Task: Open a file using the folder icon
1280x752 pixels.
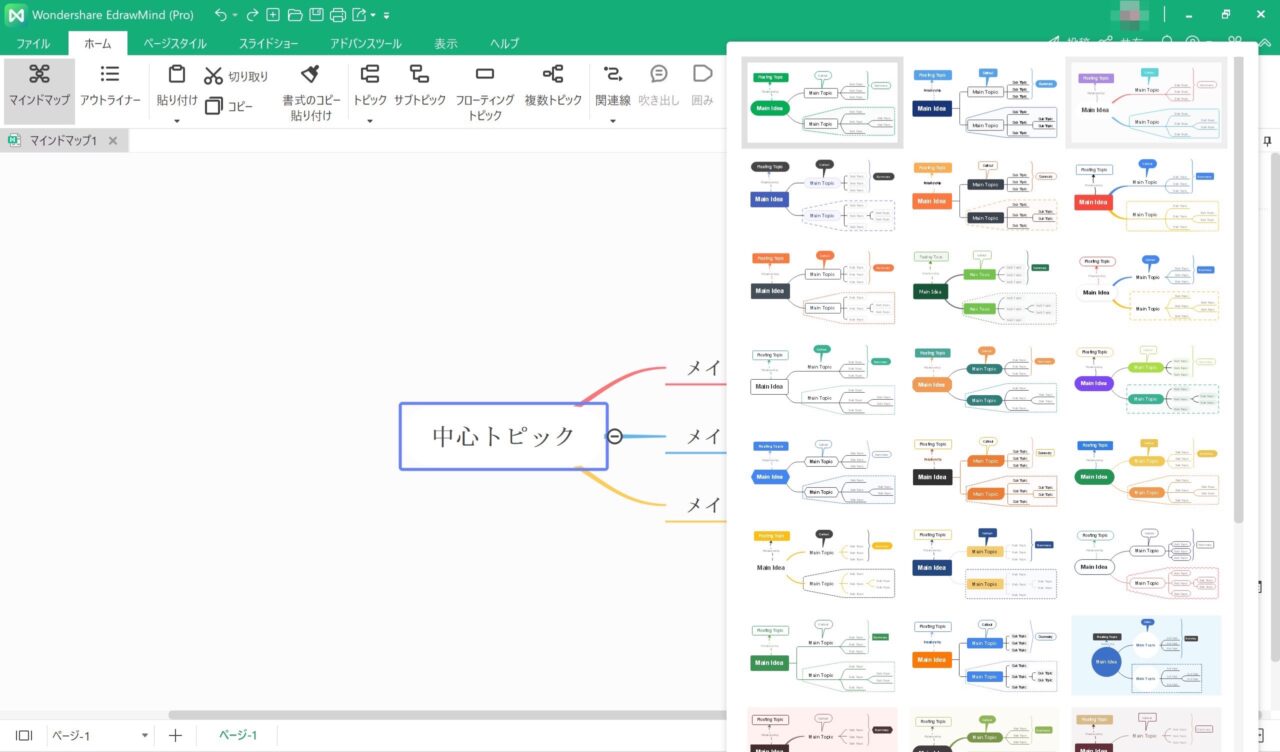Action: tap(294, 15)
